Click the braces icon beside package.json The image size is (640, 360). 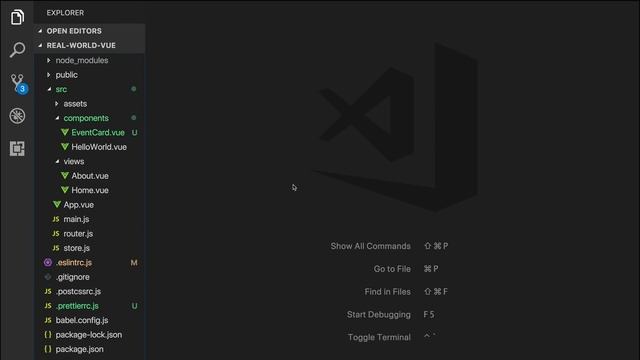tap(48, 349)
